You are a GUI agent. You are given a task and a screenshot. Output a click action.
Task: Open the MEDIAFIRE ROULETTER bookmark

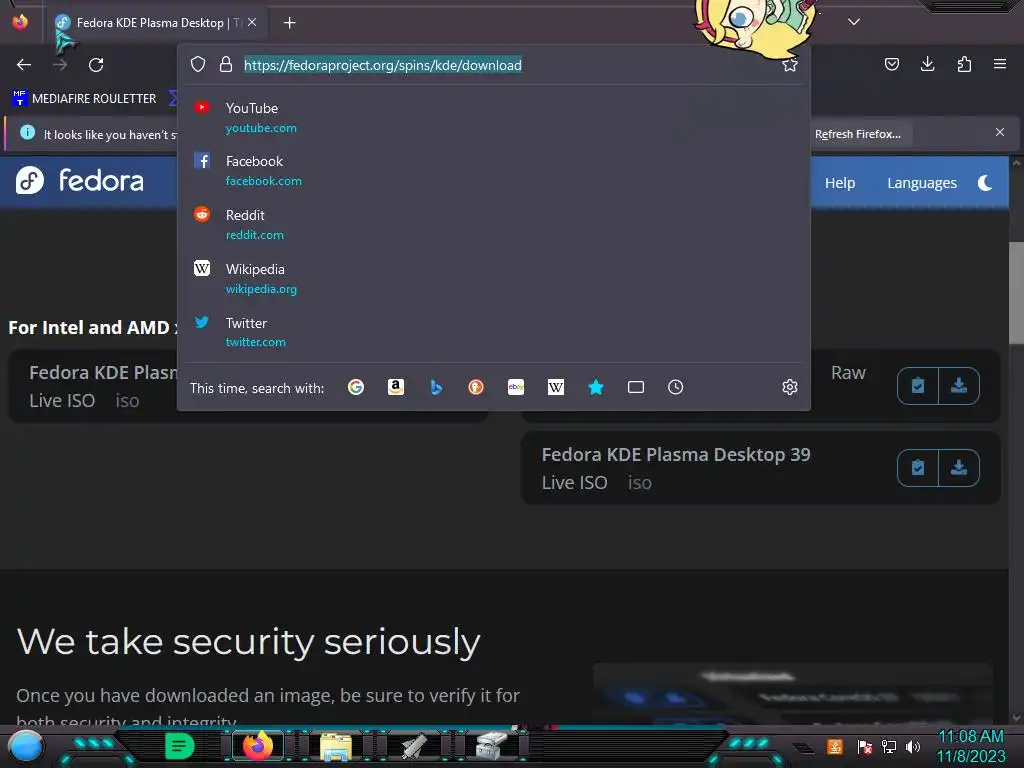[x=84, y=99]
